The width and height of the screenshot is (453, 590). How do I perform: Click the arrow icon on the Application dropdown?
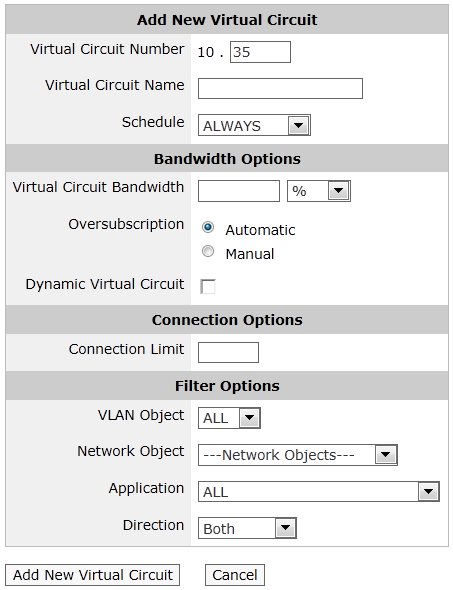tap(428, 491)
